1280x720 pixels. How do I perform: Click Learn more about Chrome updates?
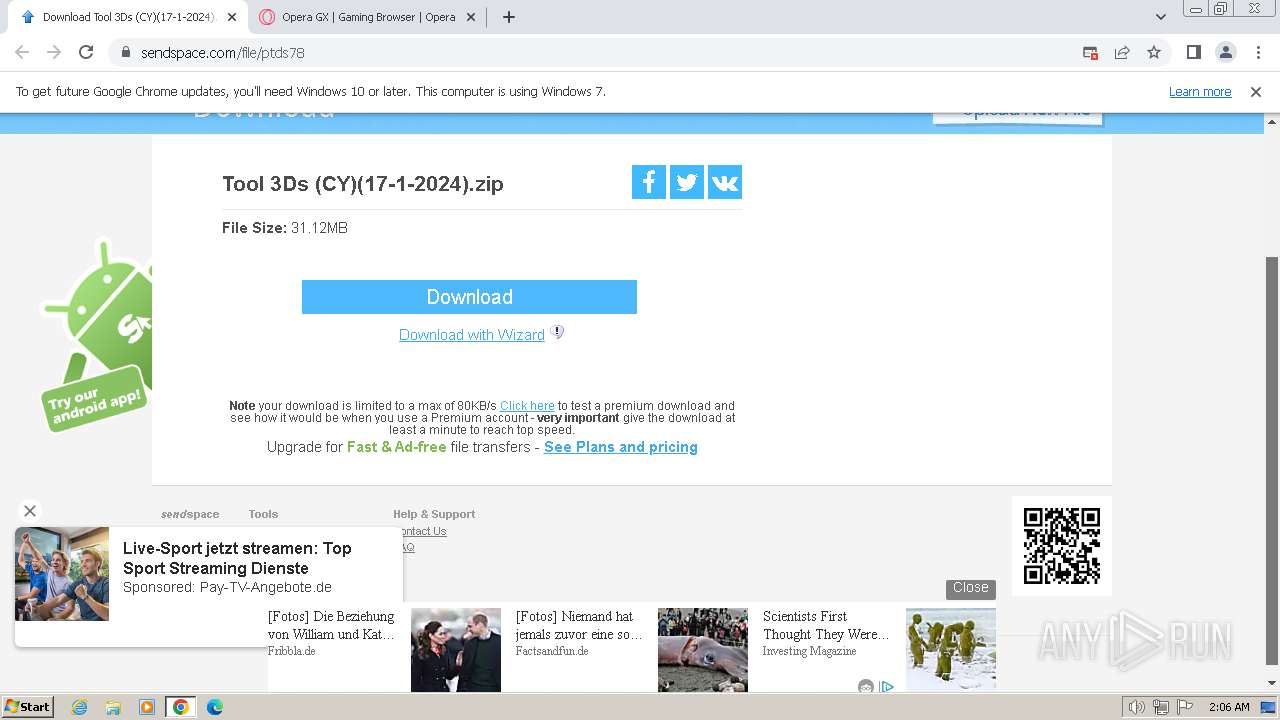1200,91
